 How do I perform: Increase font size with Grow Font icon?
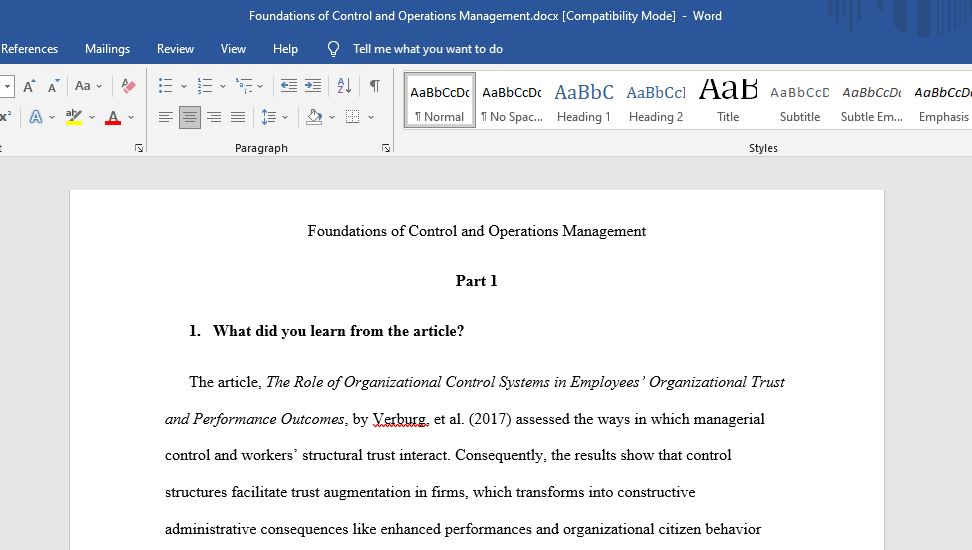[29, 86]
